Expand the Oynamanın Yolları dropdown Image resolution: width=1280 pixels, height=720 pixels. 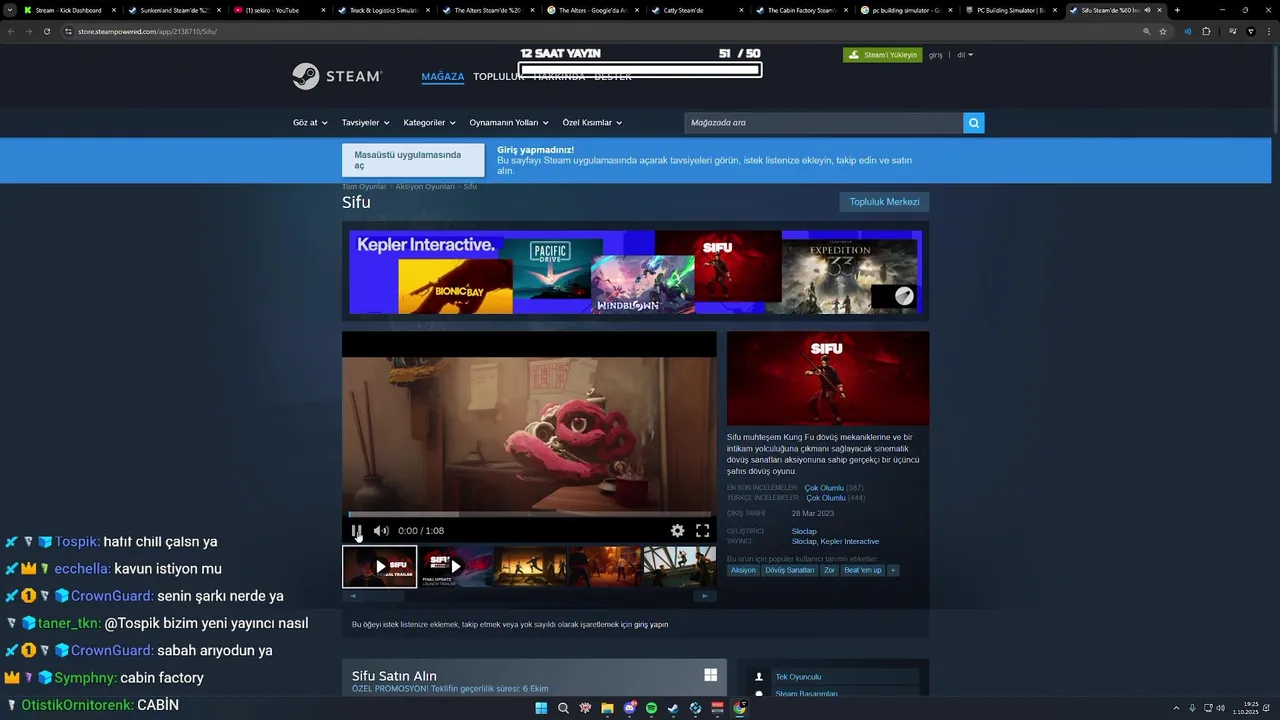(x=509, y=123)
